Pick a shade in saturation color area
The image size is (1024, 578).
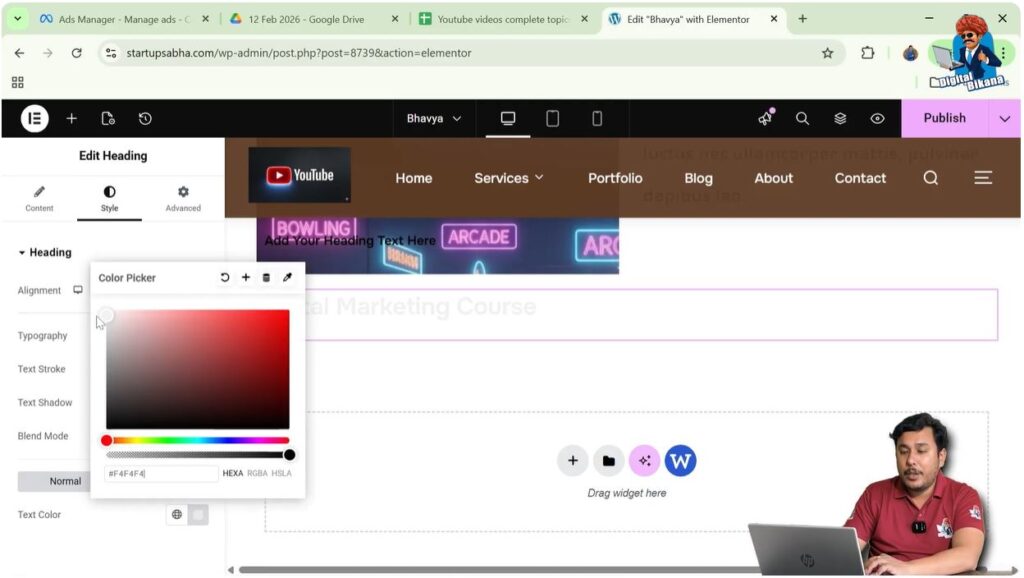pyautogui.click(x=198, y=369)
